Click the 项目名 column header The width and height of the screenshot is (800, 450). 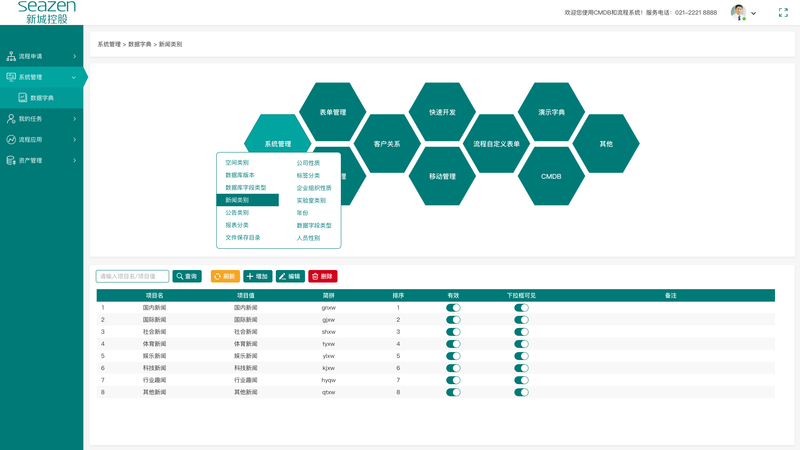pos(155,295)
